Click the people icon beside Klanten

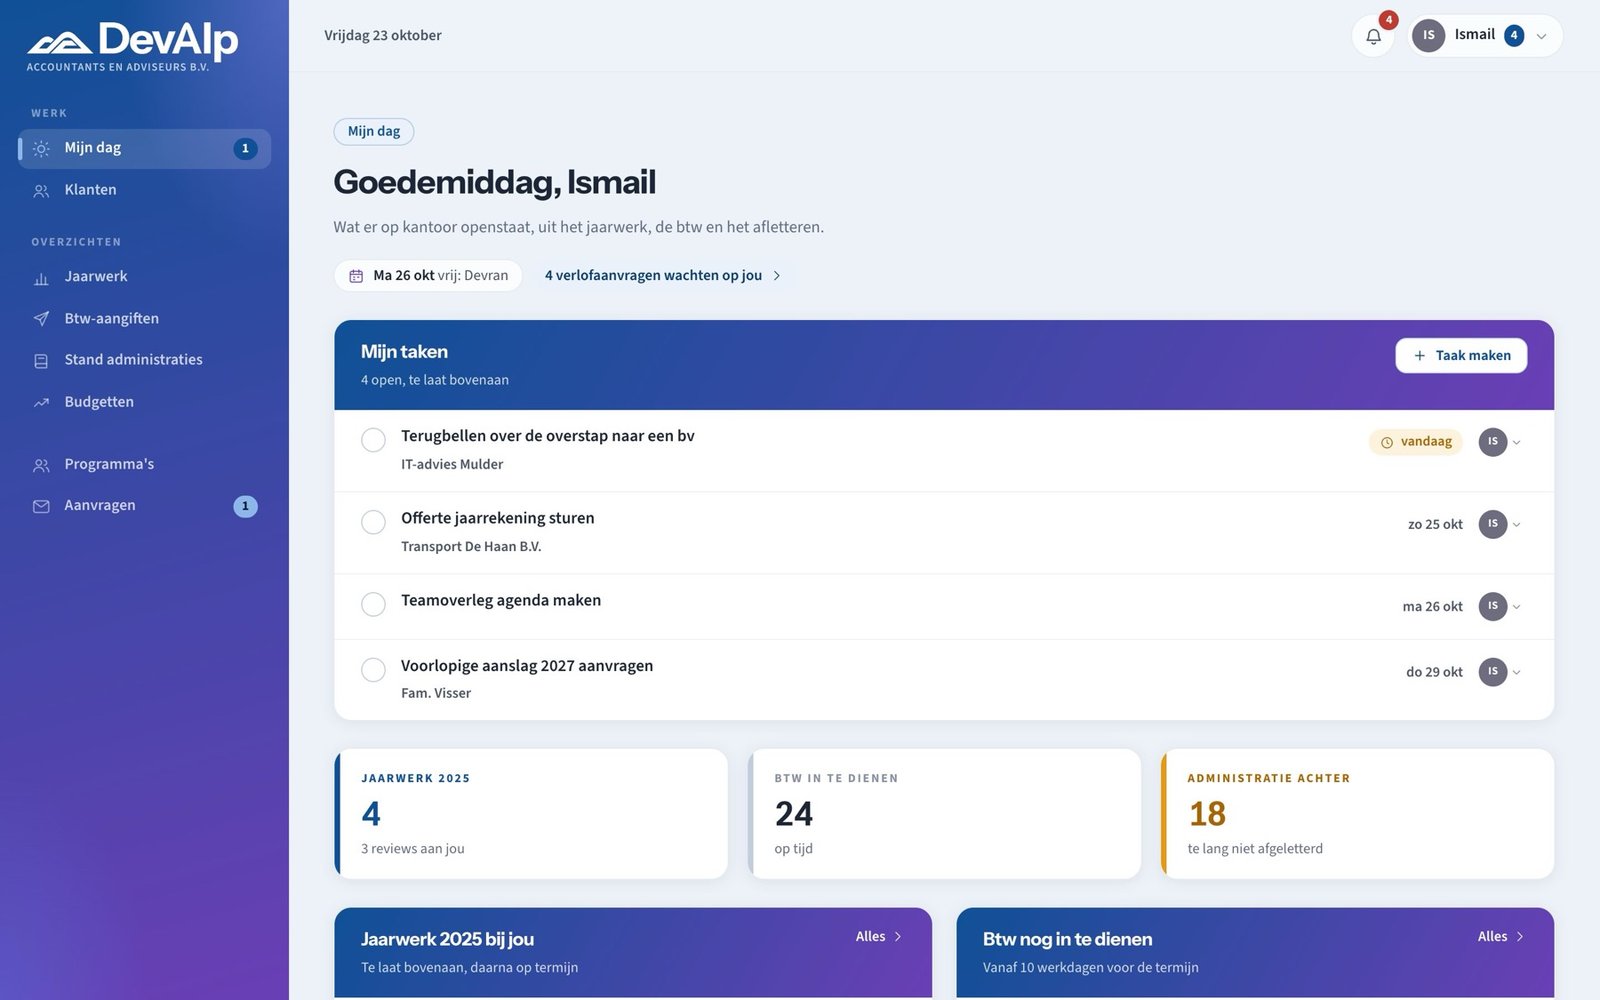coord(41,190)
